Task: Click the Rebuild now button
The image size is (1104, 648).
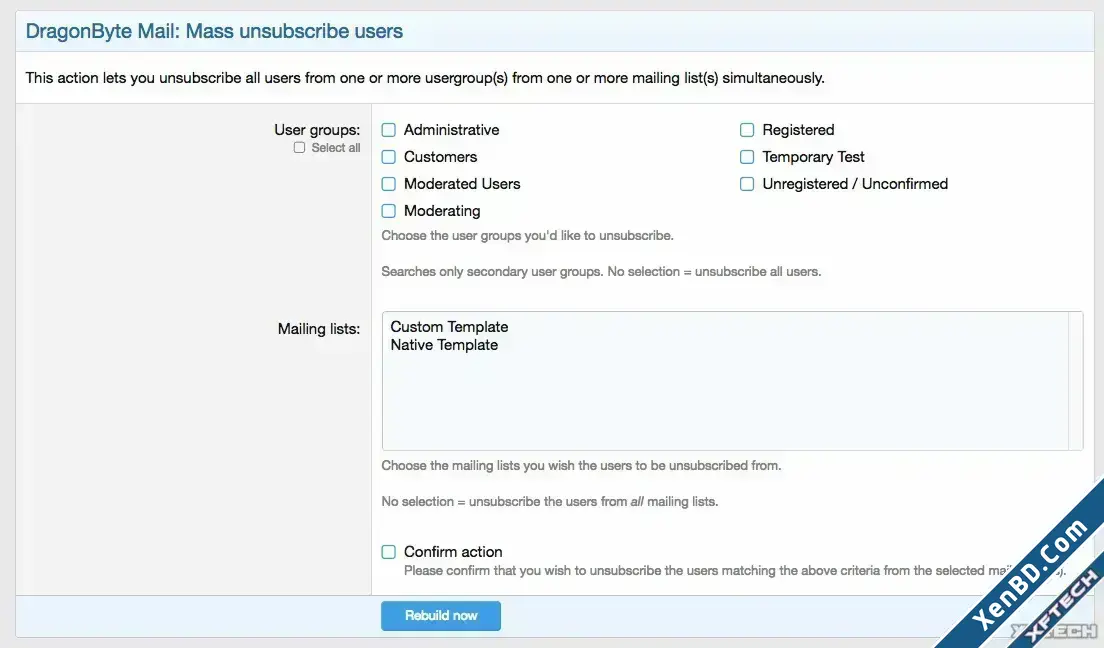Action: click(441, 616)
